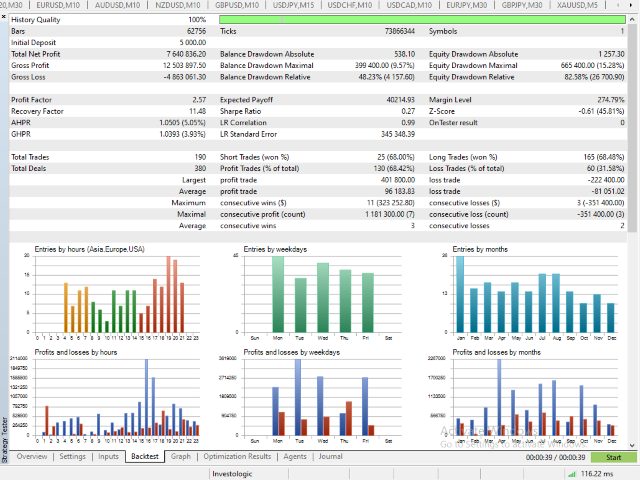Switch to the EURUSD,M10 chart tab

56,6
